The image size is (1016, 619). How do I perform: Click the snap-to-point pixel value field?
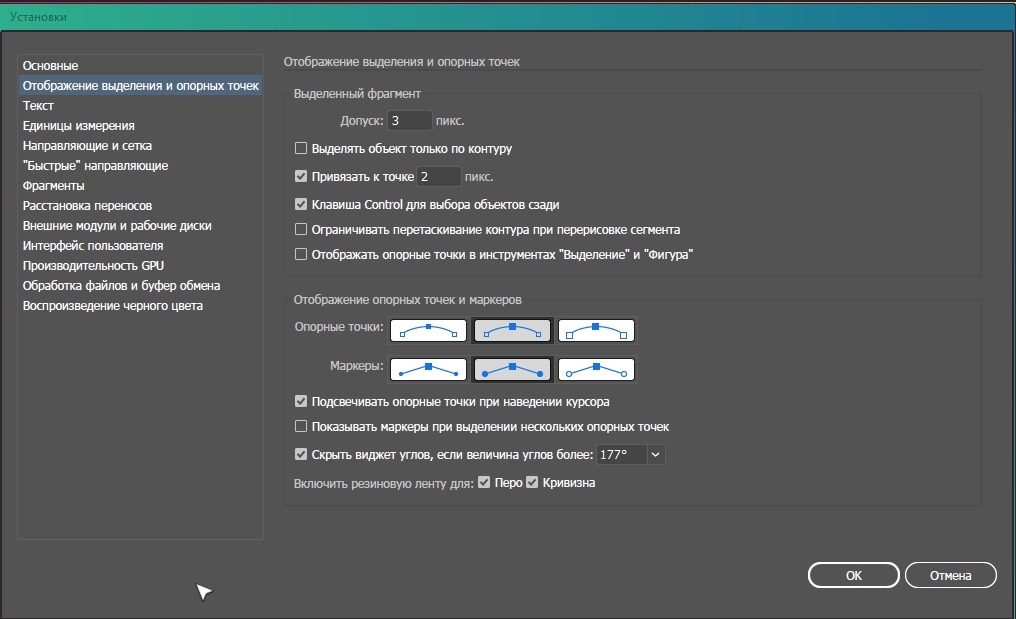[x=439, y=177]
